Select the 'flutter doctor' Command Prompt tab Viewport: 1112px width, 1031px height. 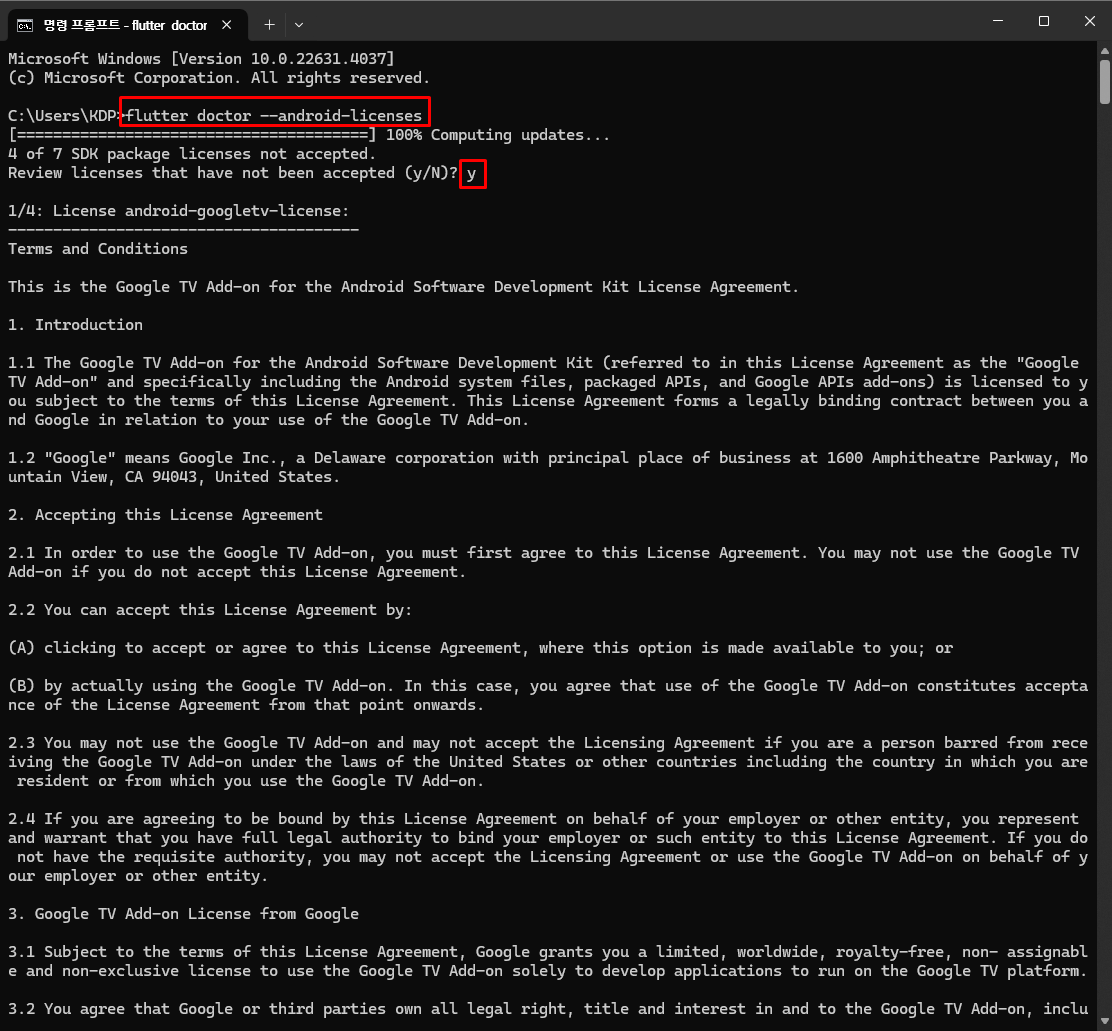[127, 25]
